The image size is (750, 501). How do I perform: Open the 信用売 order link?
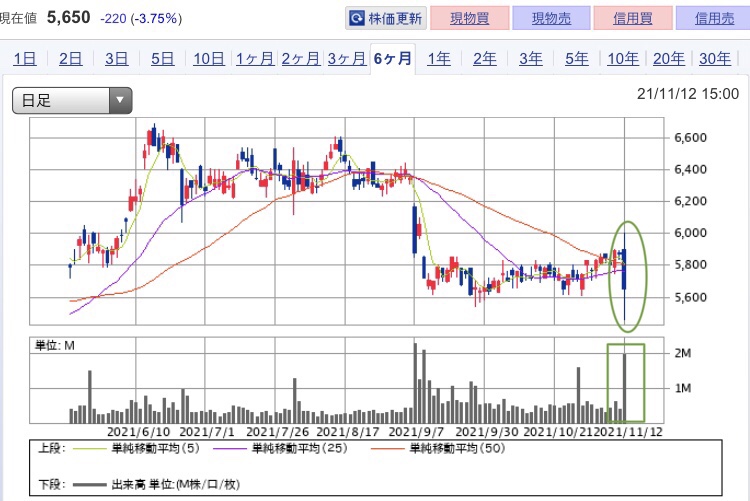coord(714,18)
